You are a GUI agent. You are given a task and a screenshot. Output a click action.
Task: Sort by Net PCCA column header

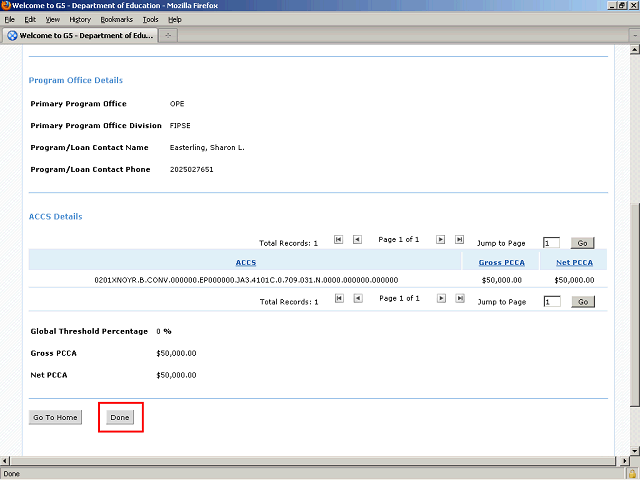(x=574, y=262)
